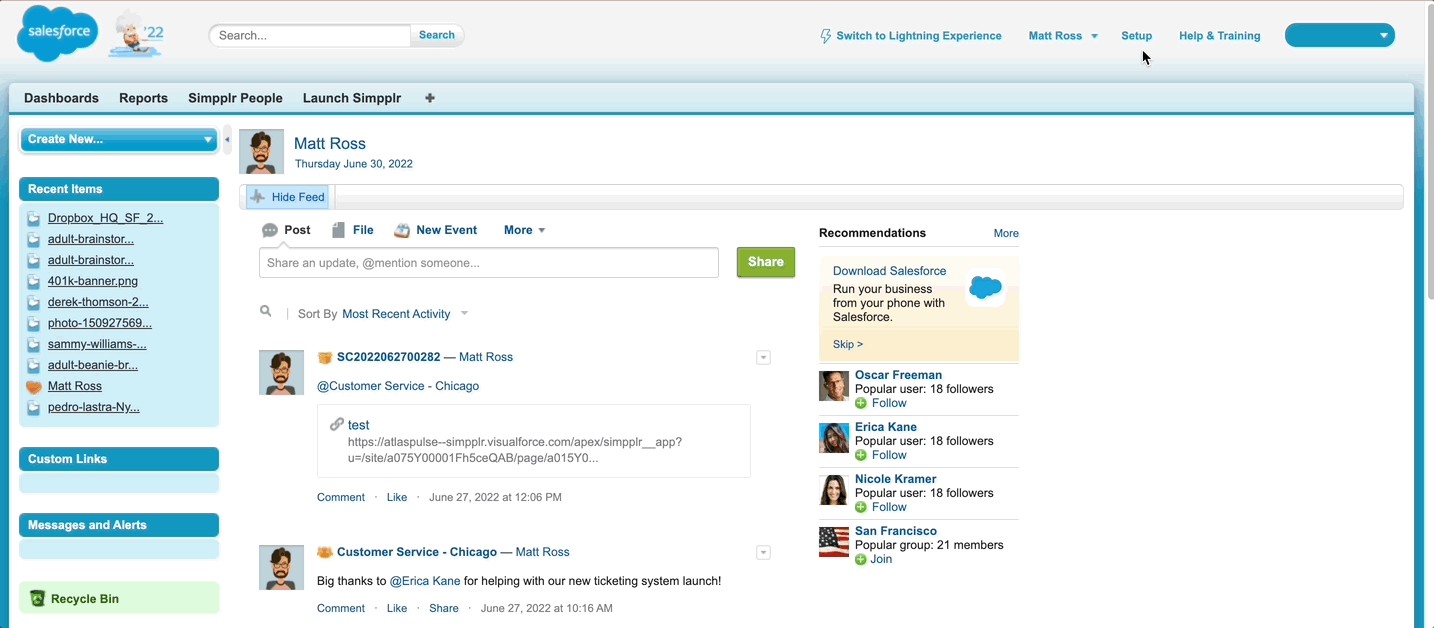Click the file icon beside sammy-williams-...
1434x628 pixels.
(34, 344)
